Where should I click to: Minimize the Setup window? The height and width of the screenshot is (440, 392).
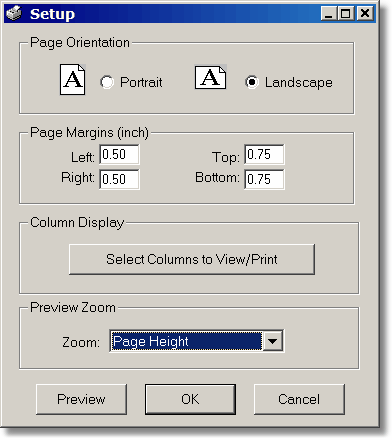[329, 14]
